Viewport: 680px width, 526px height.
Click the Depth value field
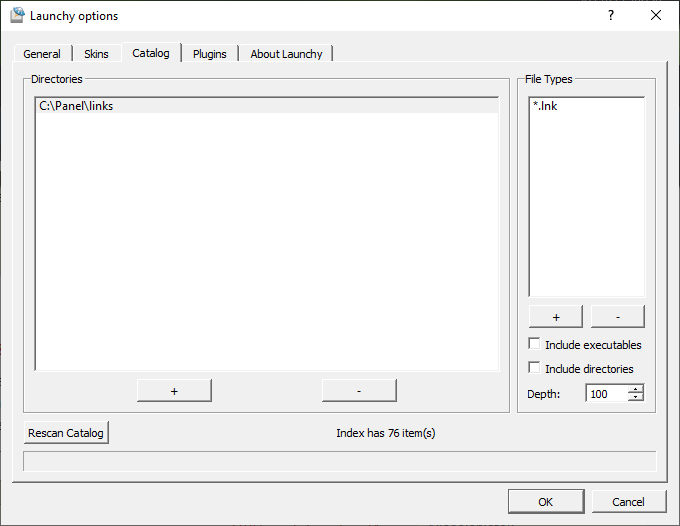coord(607,393)
